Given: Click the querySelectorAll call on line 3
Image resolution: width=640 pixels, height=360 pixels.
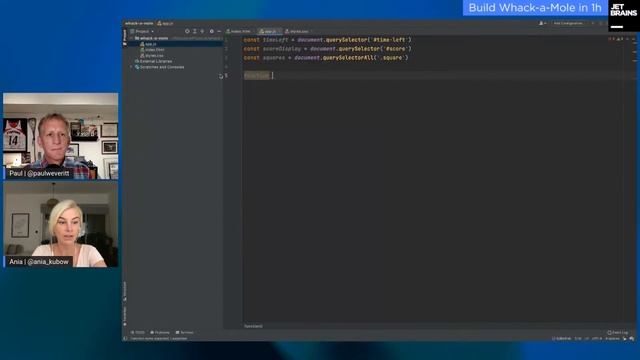Looking at the screenshot, I should click(347, 58).
